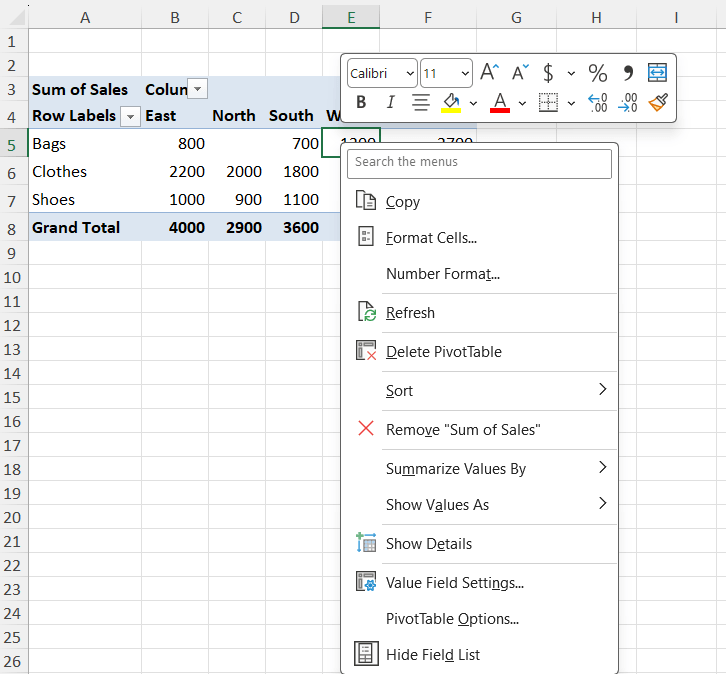Expand the Sort submenu
The width and height of the screenshot is (726, 674).
point(480,391)
